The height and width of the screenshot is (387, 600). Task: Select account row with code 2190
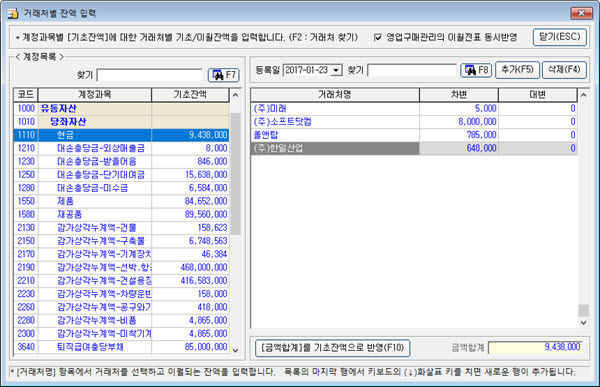pos(121,267)
